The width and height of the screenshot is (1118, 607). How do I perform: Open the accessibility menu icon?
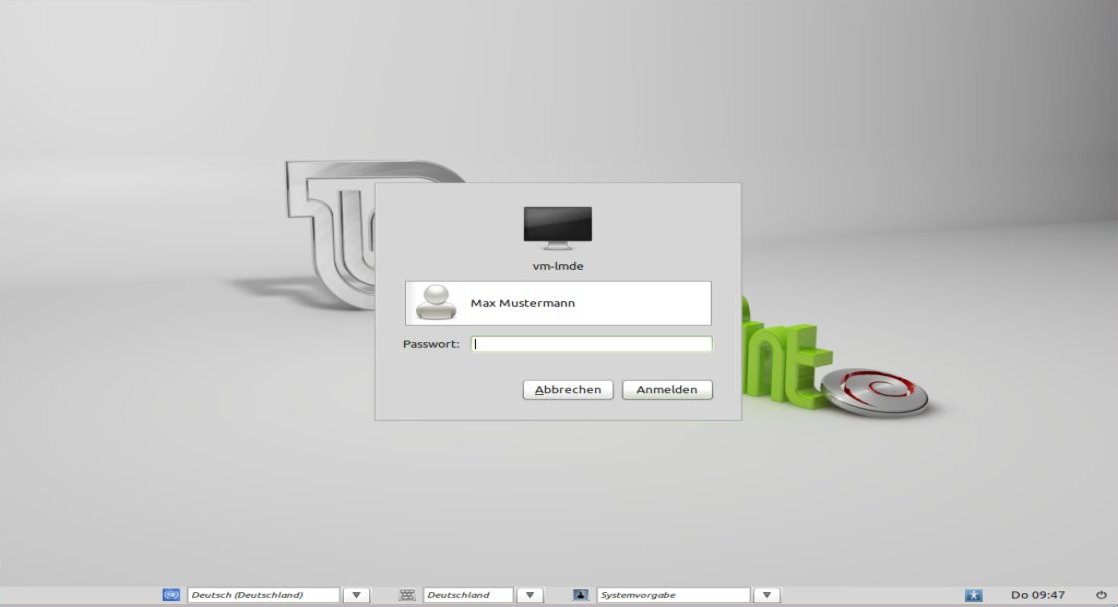(x=973, y=595)
